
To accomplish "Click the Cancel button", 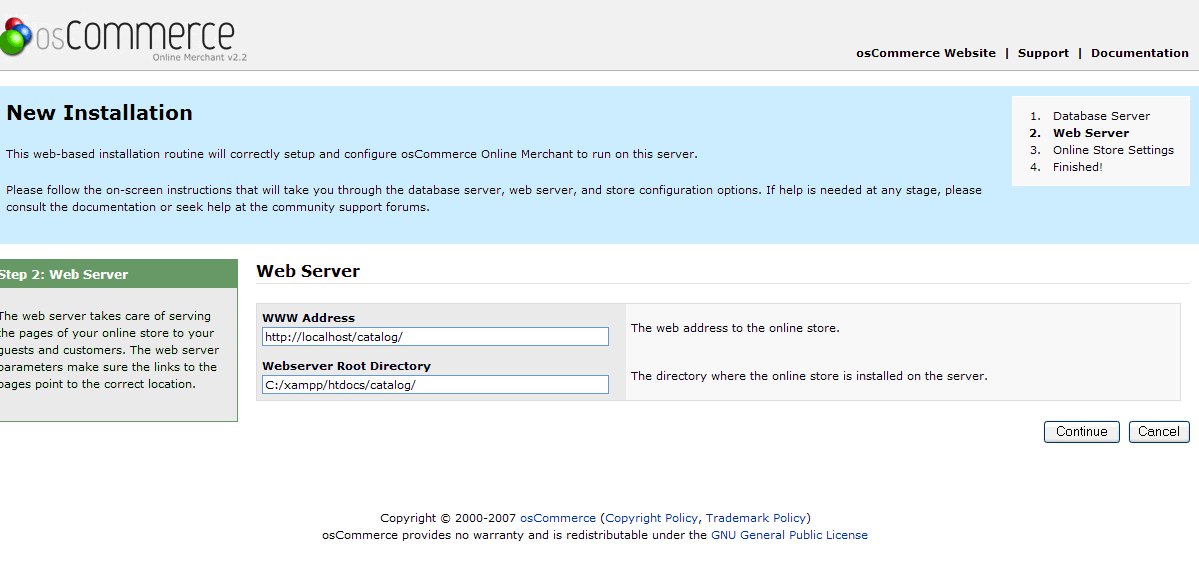I will pyautogui.click(x=1158, y=431).
